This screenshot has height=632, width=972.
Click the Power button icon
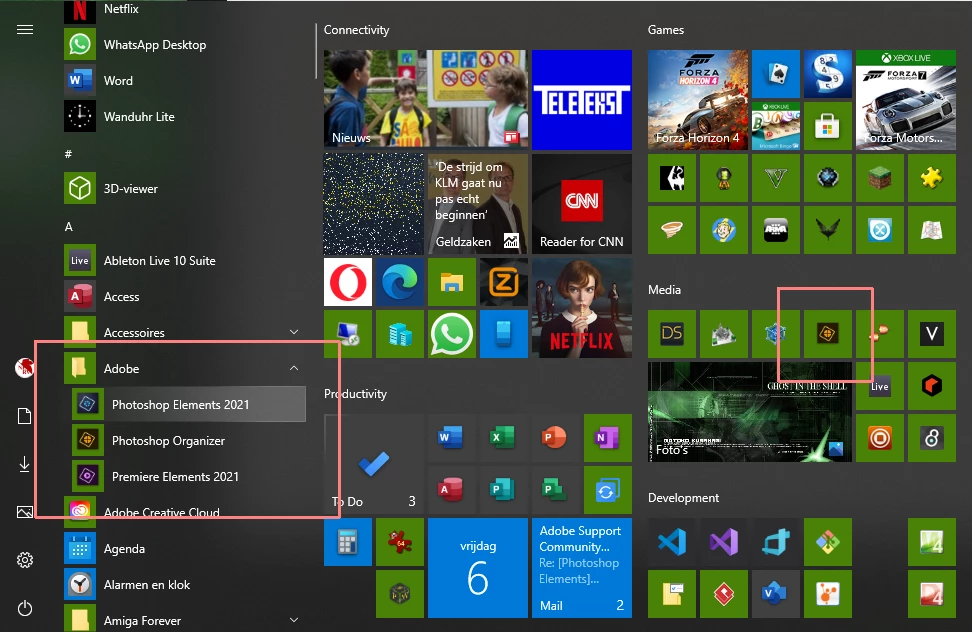click(x=25, y=608)
